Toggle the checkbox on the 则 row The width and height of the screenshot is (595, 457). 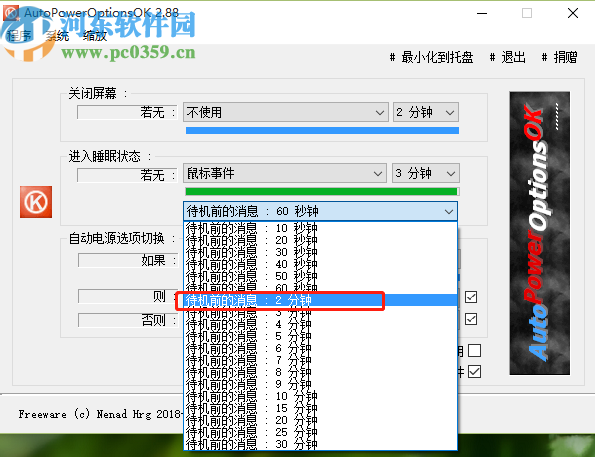tap(471, 297)
